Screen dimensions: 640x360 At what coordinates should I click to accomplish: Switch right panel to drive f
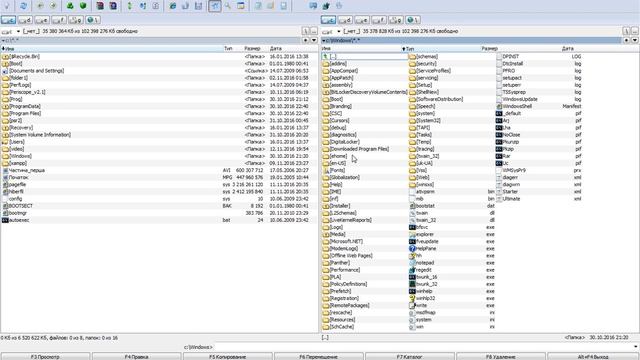tap(379, 20)
